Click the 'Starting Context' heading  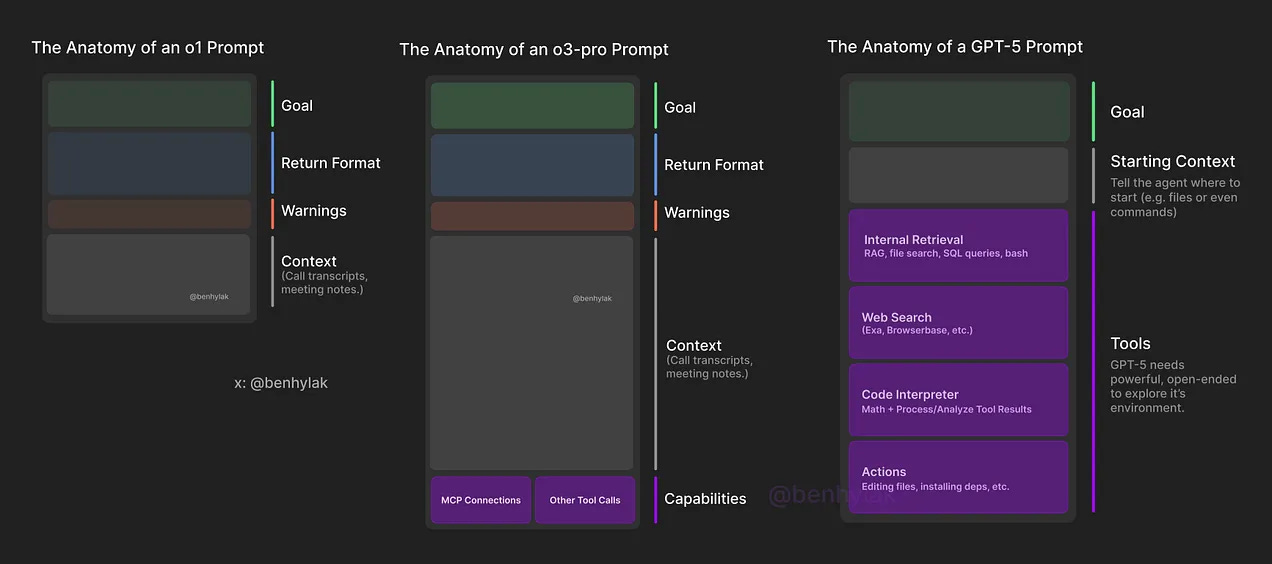click(1173, 161)
